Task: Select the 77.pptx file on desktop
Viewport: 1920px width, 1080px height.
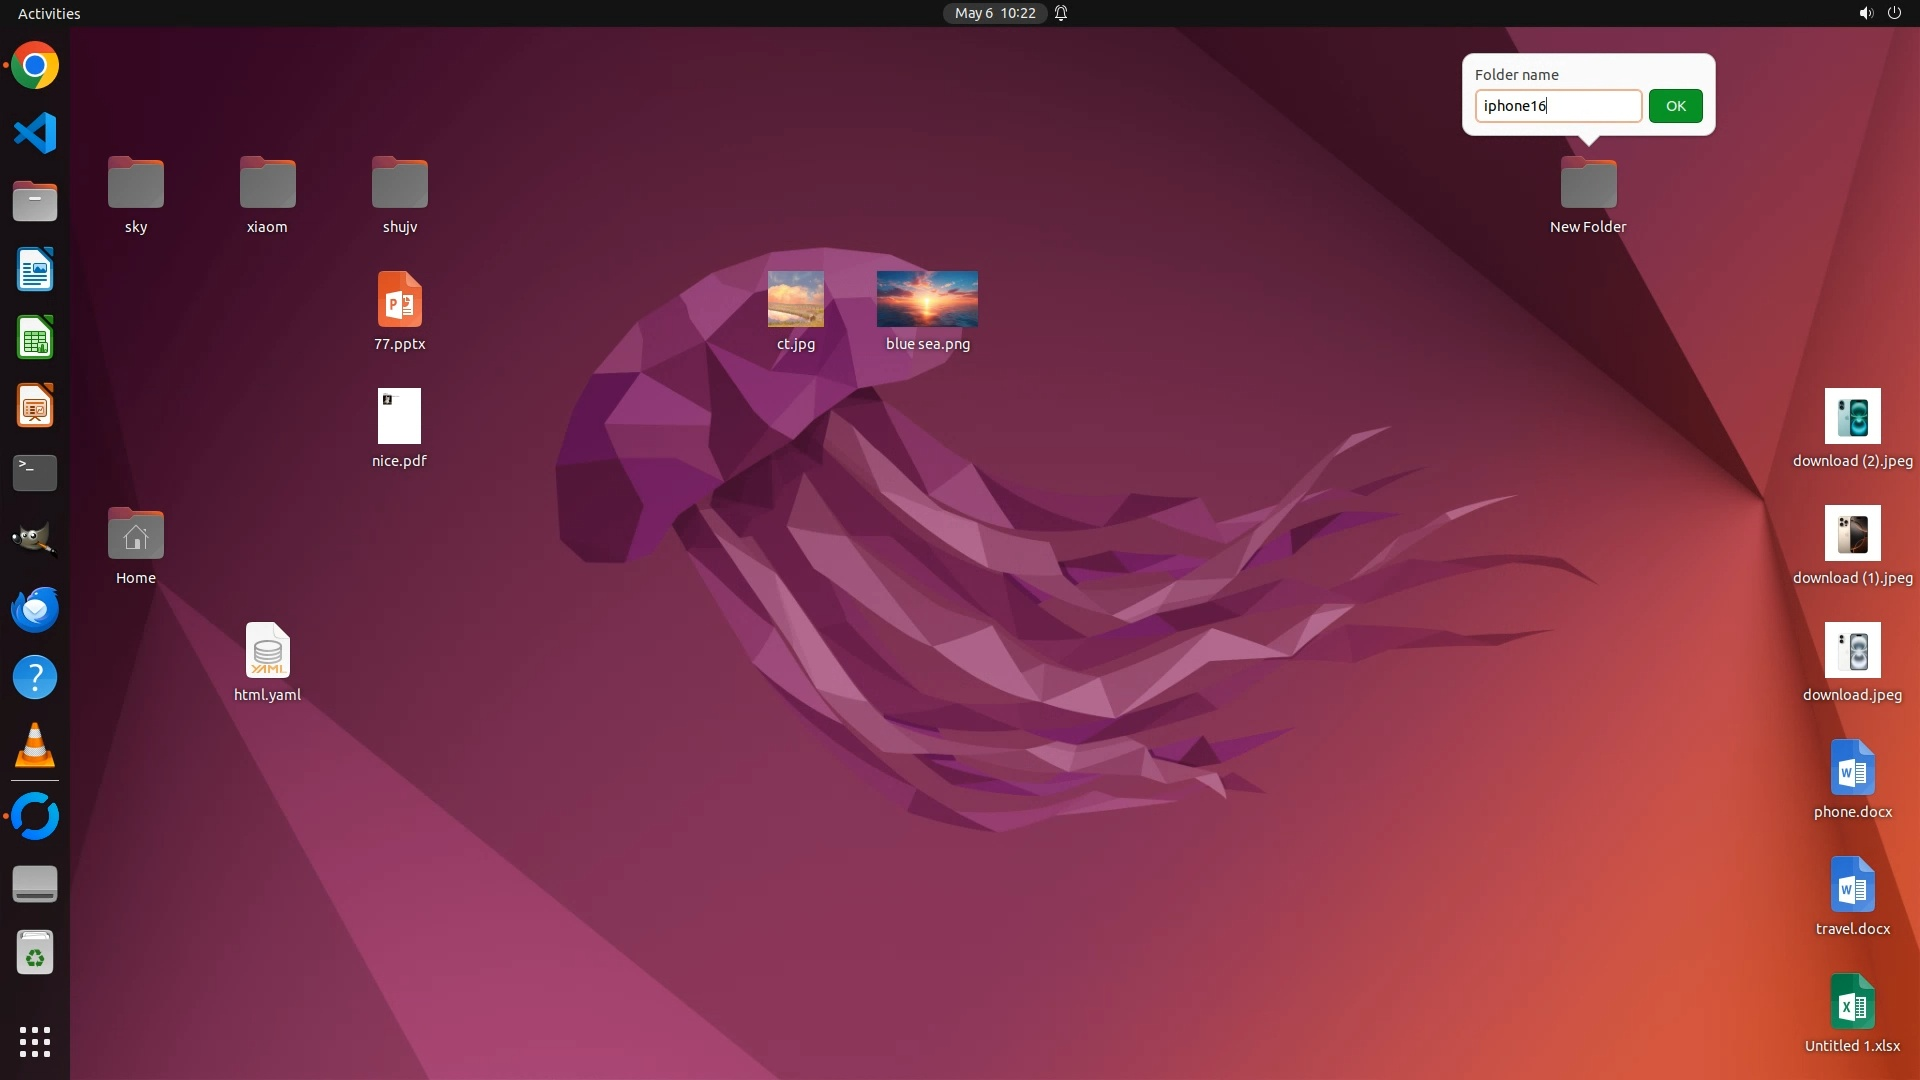Action: [399, 300]
